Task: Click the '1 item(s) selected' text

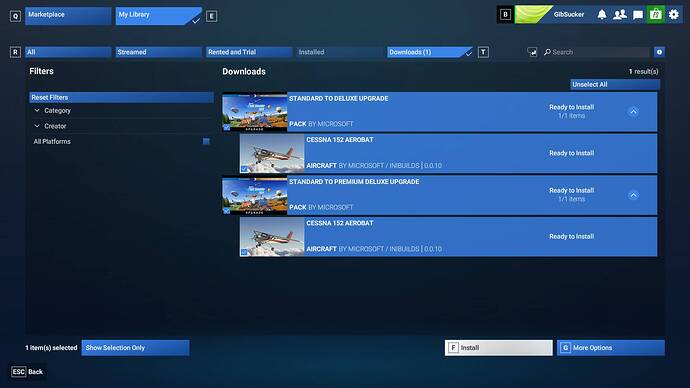Action: pyautogui.click(x=51, y=348)
